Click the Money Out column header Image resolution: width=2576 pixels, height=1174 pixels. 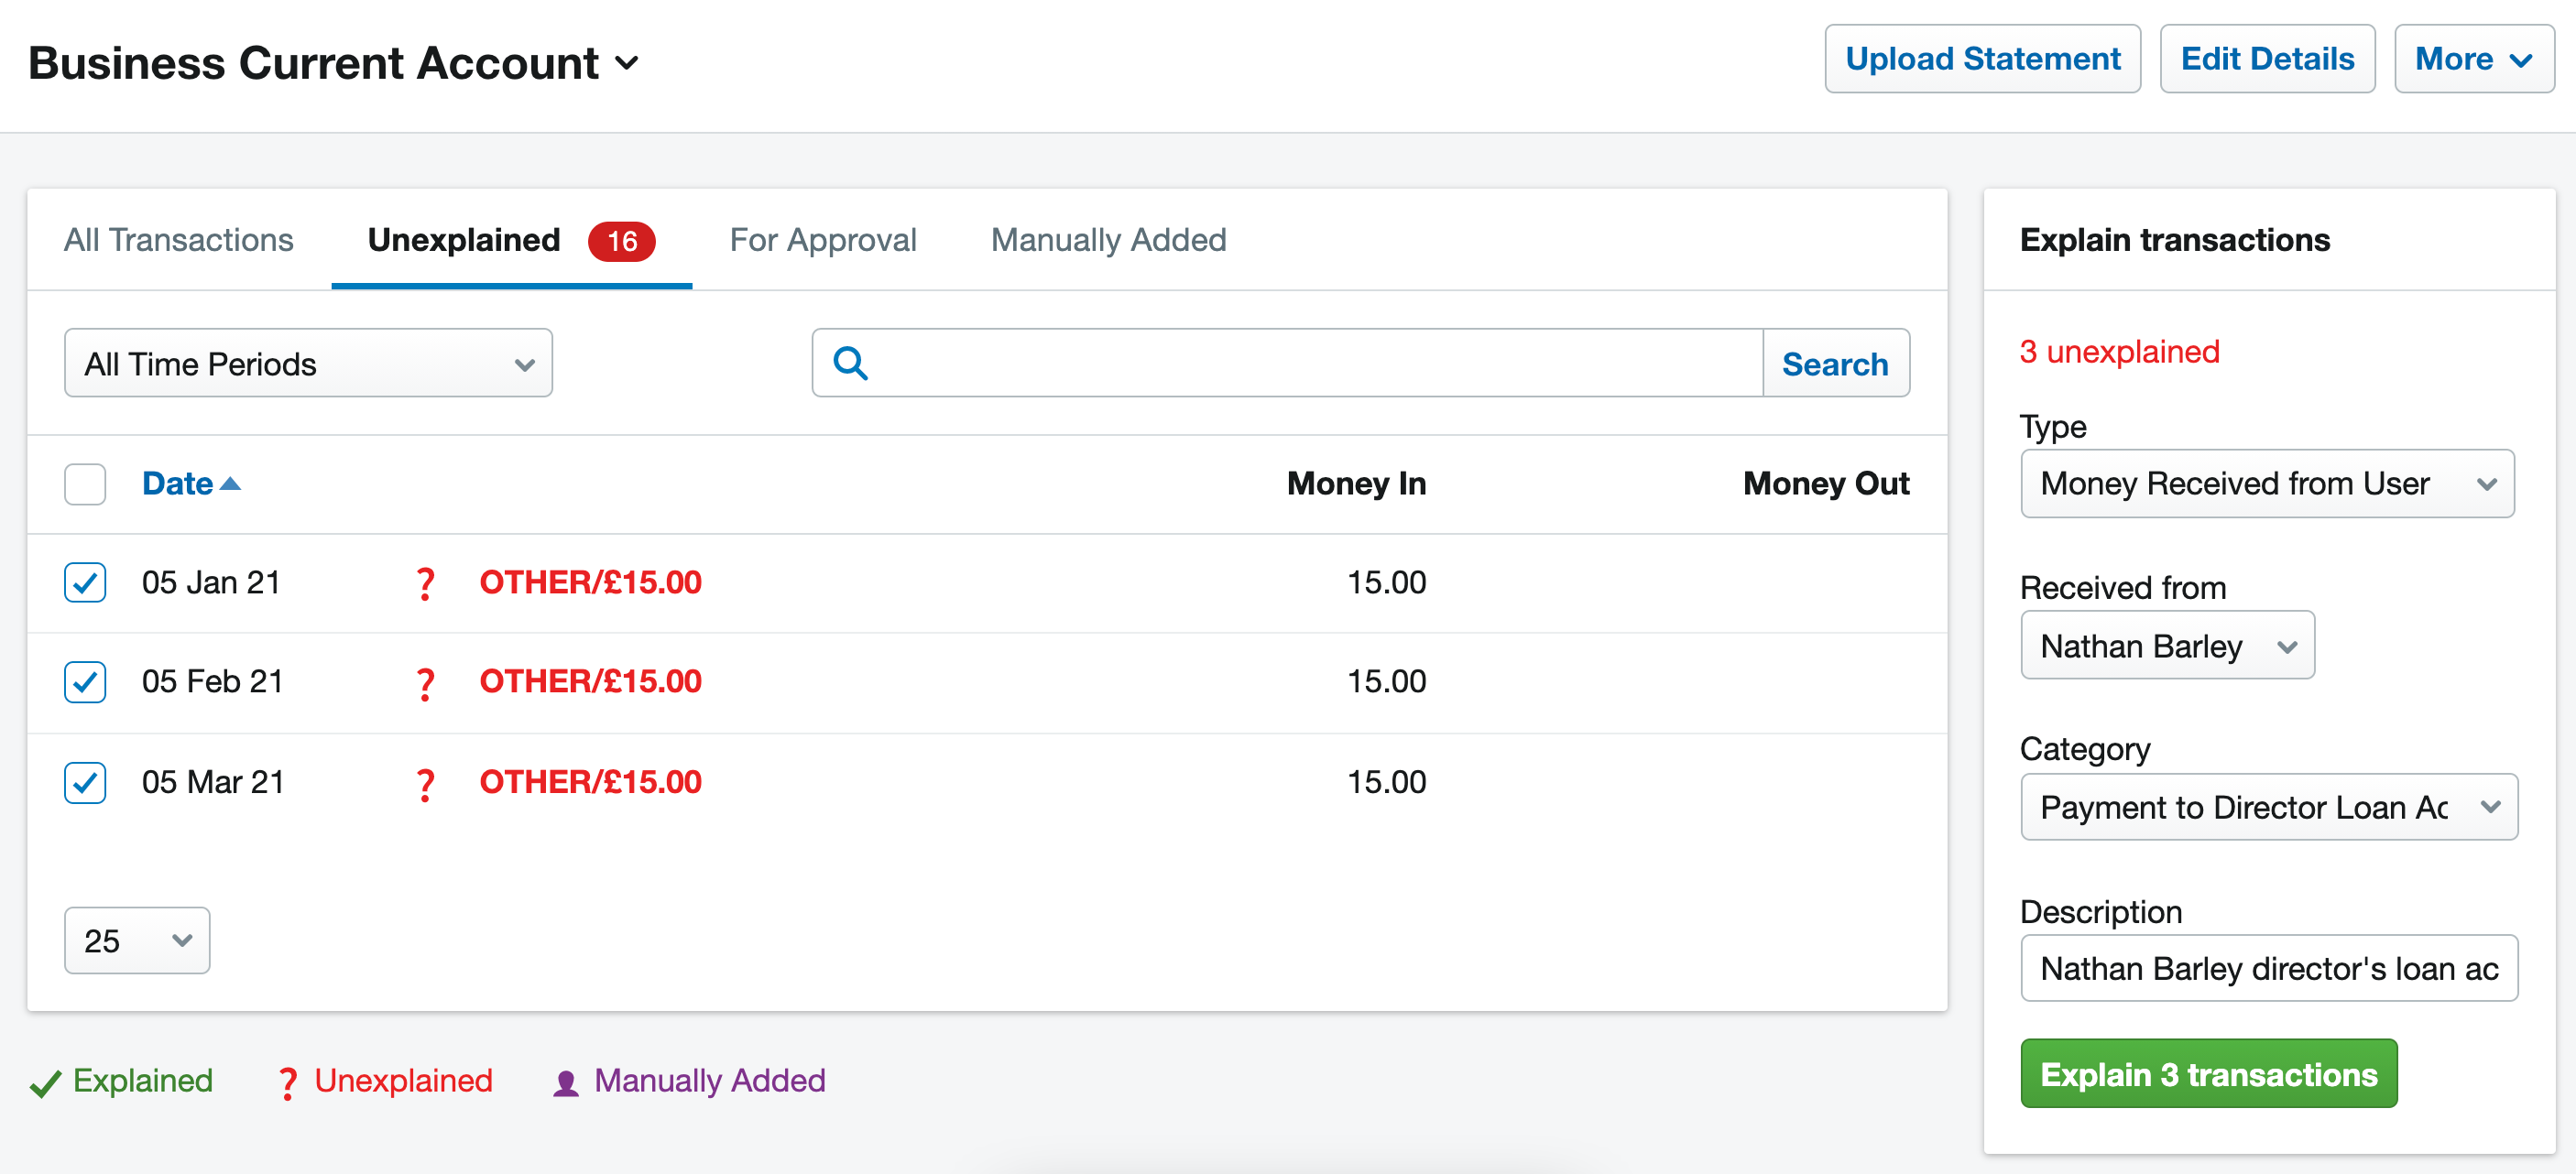click(x=1826, y=483)
